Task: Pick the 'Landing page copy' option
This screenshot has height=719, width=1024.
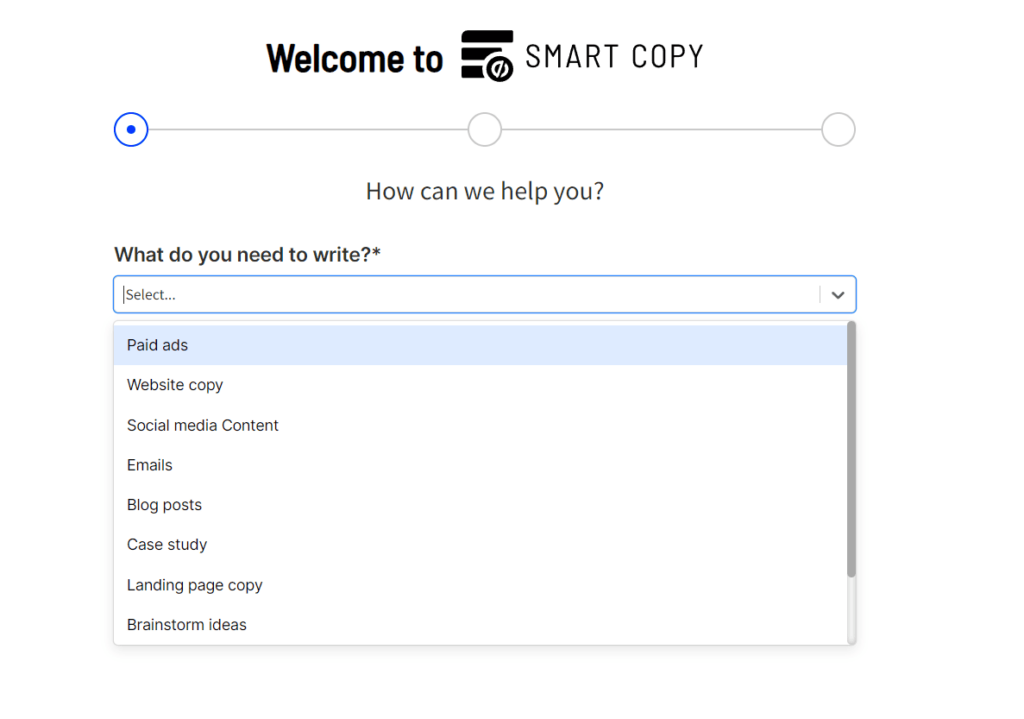Action: (x=480, y=585)
